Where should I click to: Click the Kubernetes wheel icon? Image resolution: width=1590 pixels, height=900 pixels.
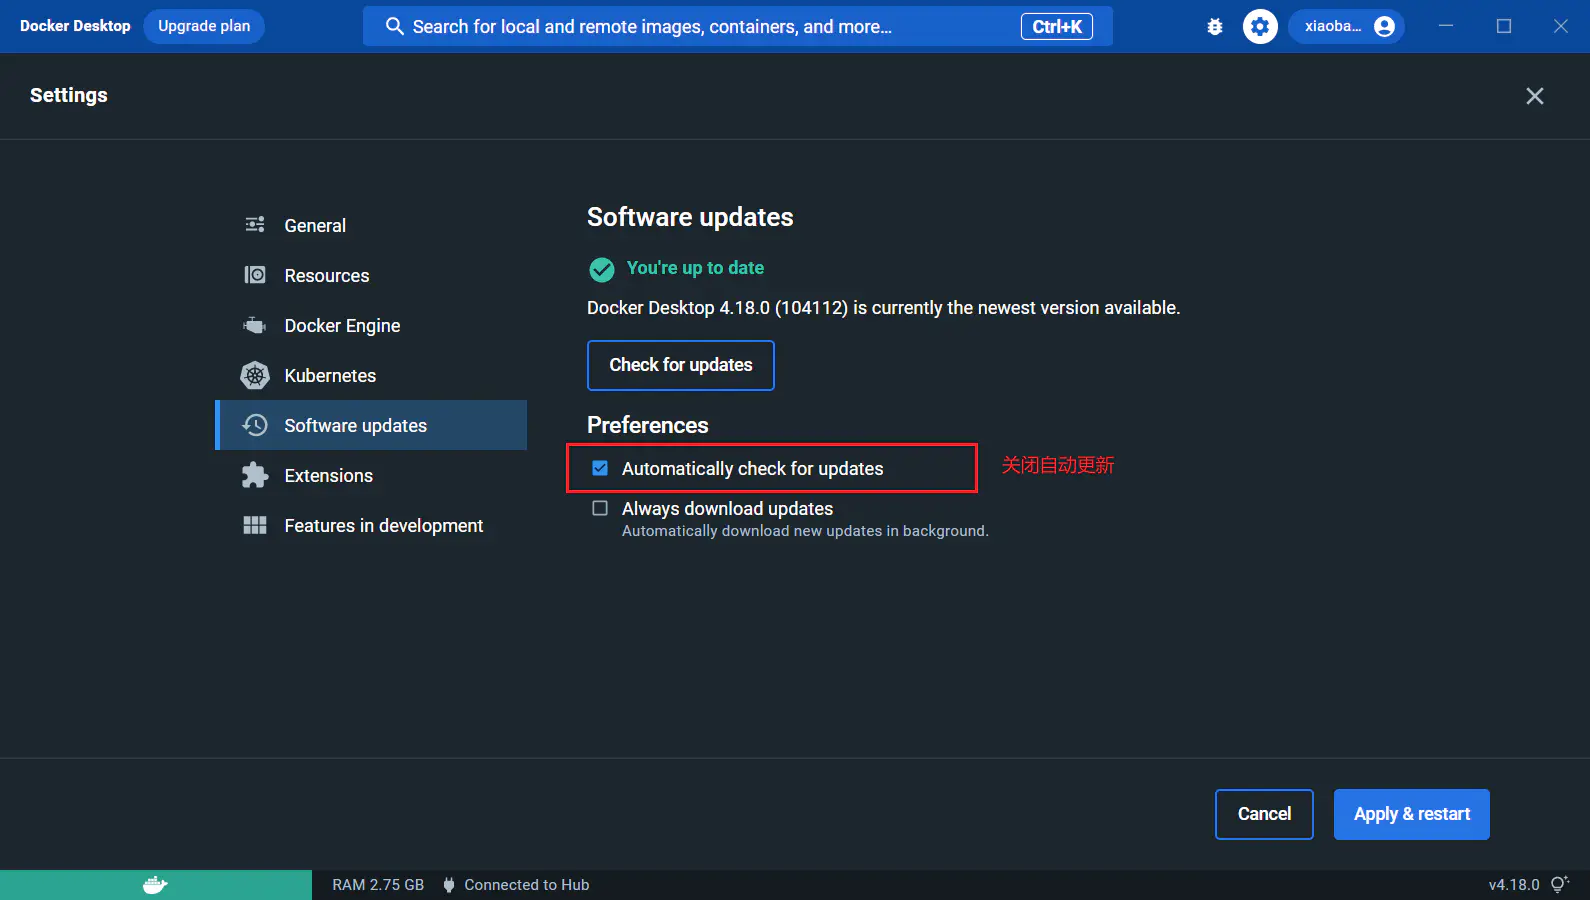(255, 375)
